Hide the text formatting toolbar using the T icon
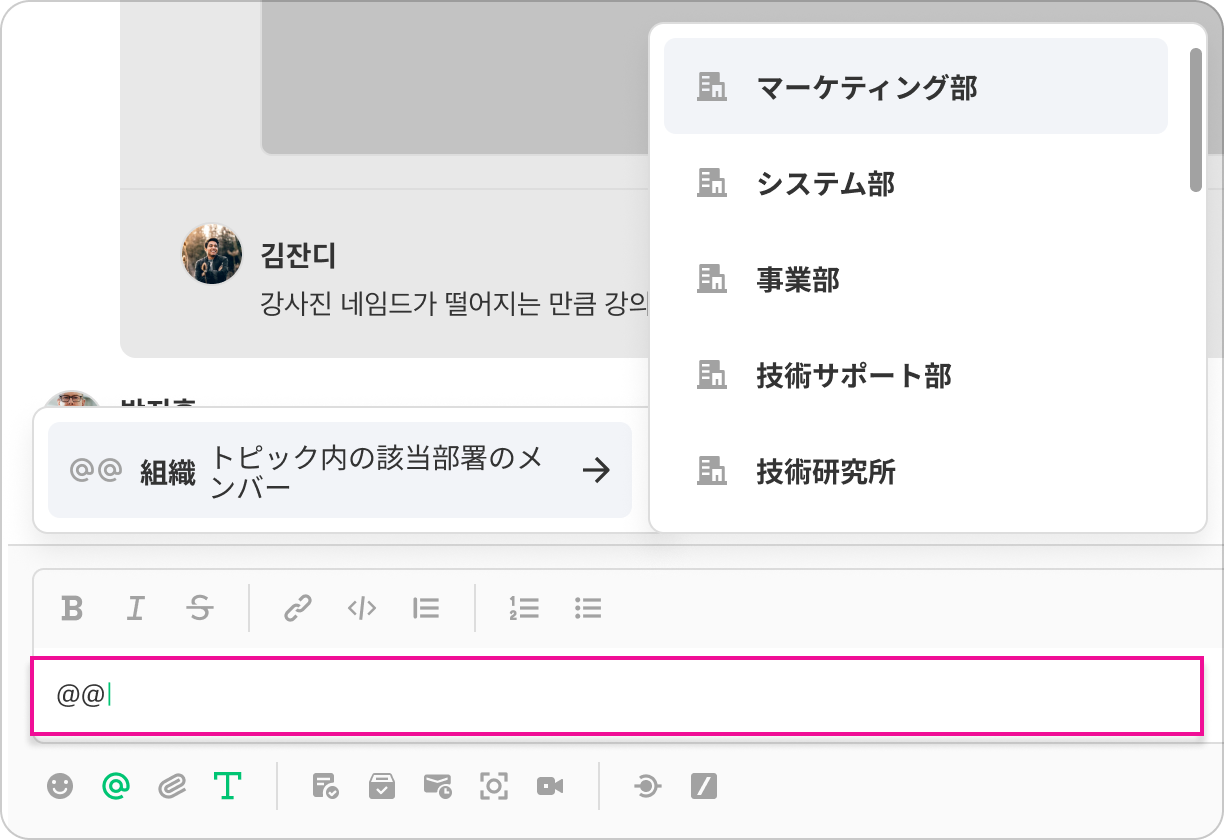The image size is (1224, 840). pos(228,787)
